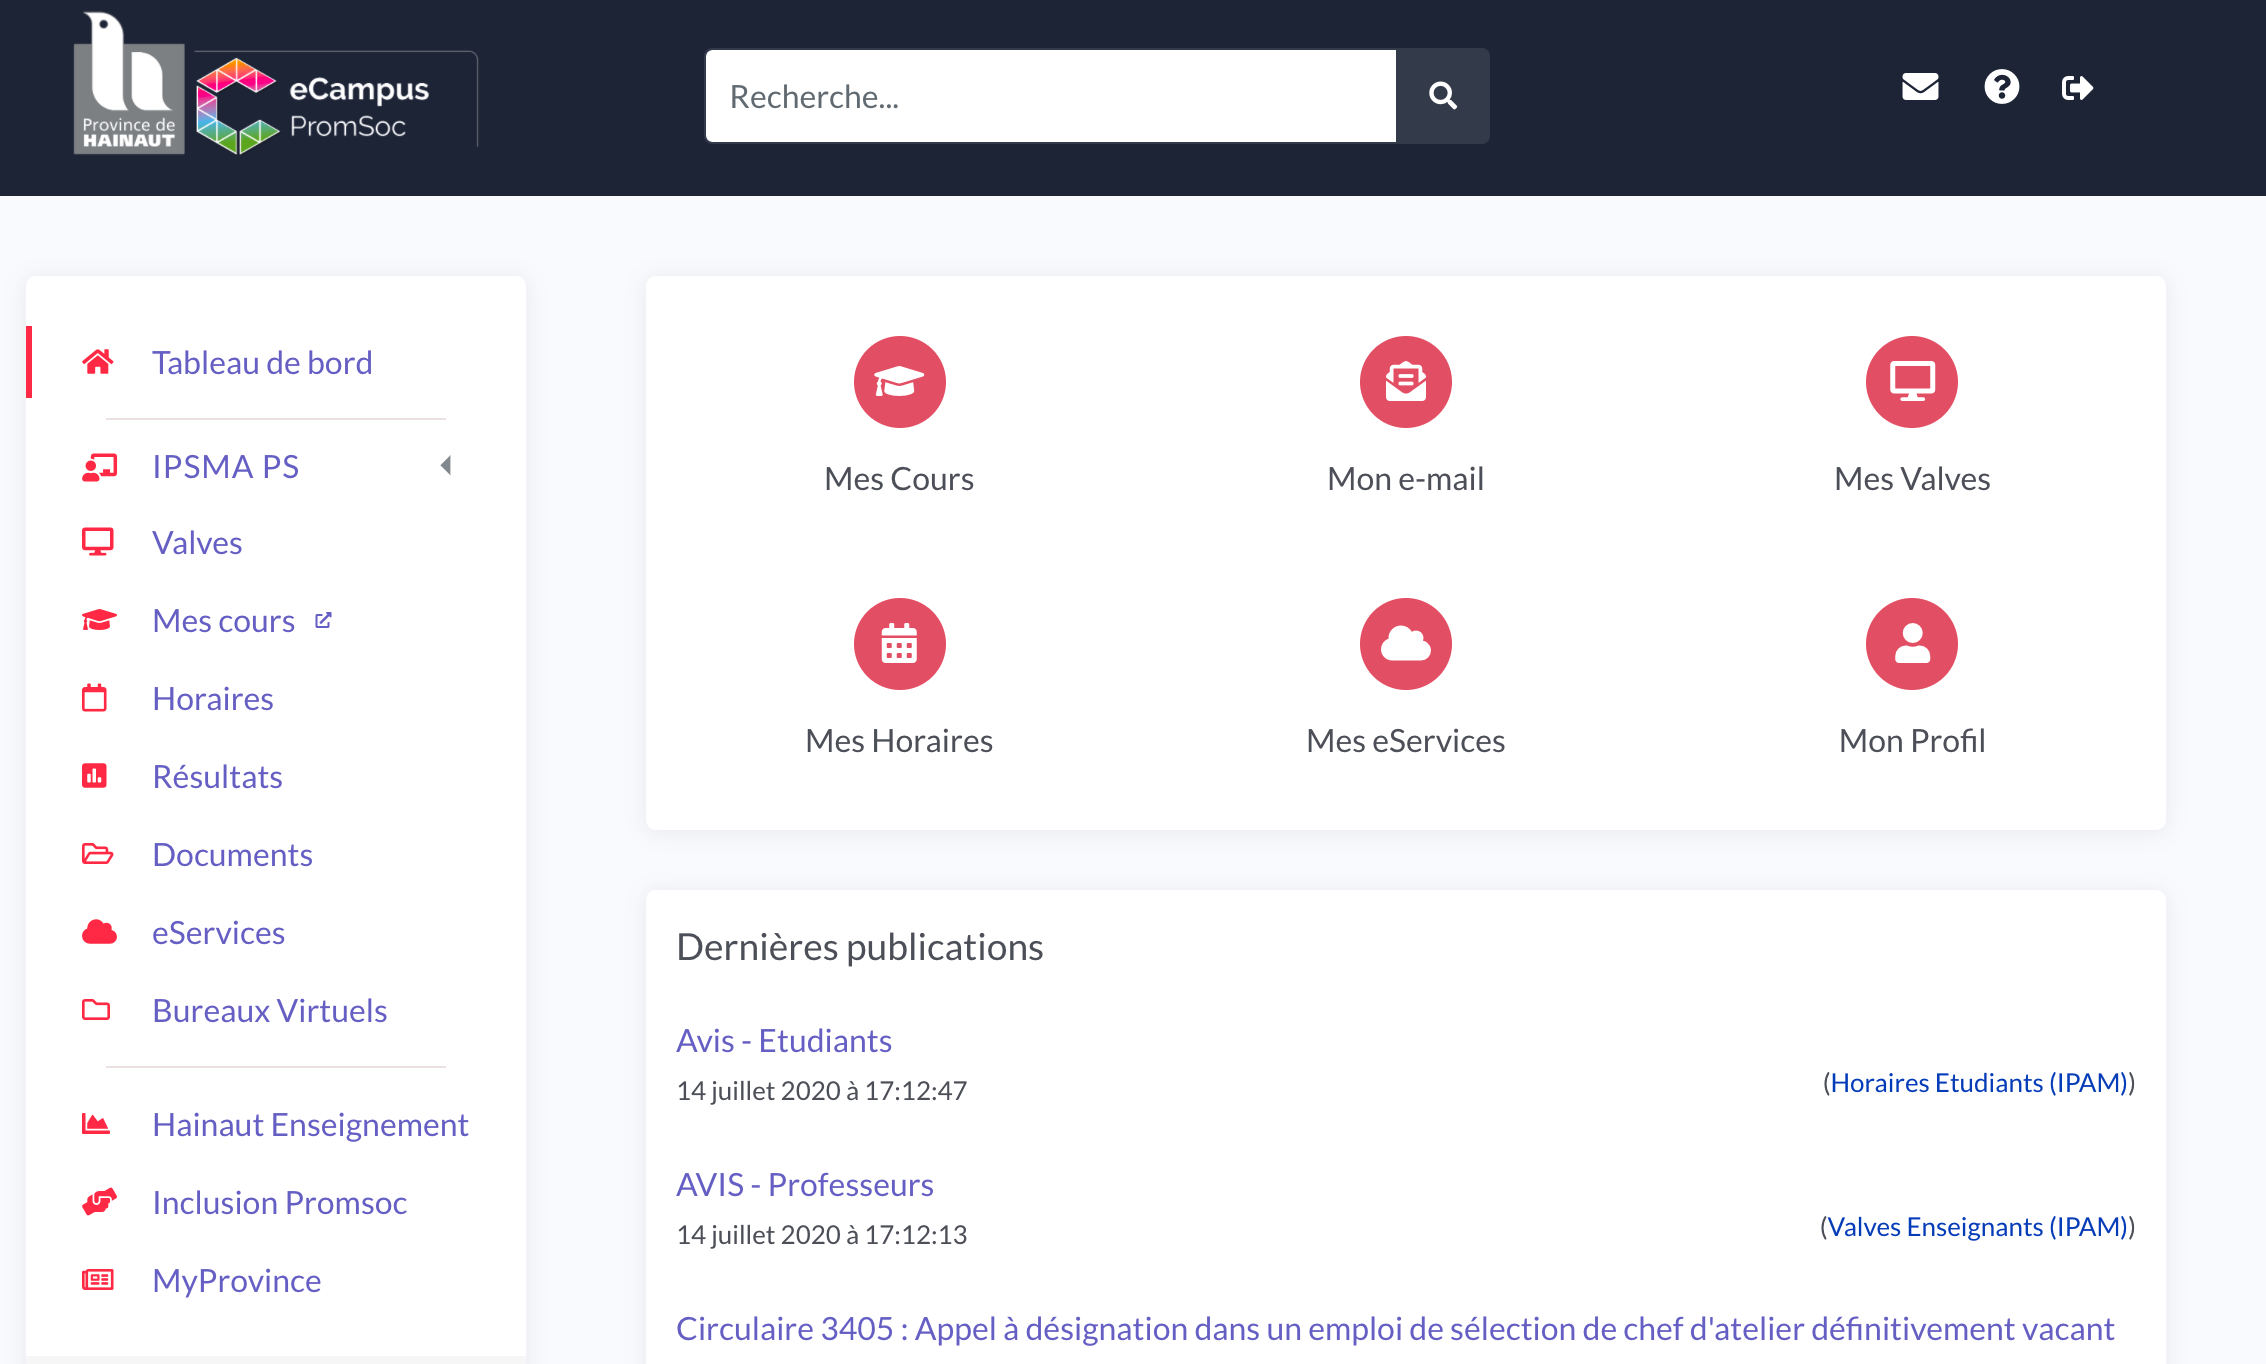Viewport: 2266px width, 1364px height.
Task: Open Documents in the sidebar
Action: click(232, 855)
